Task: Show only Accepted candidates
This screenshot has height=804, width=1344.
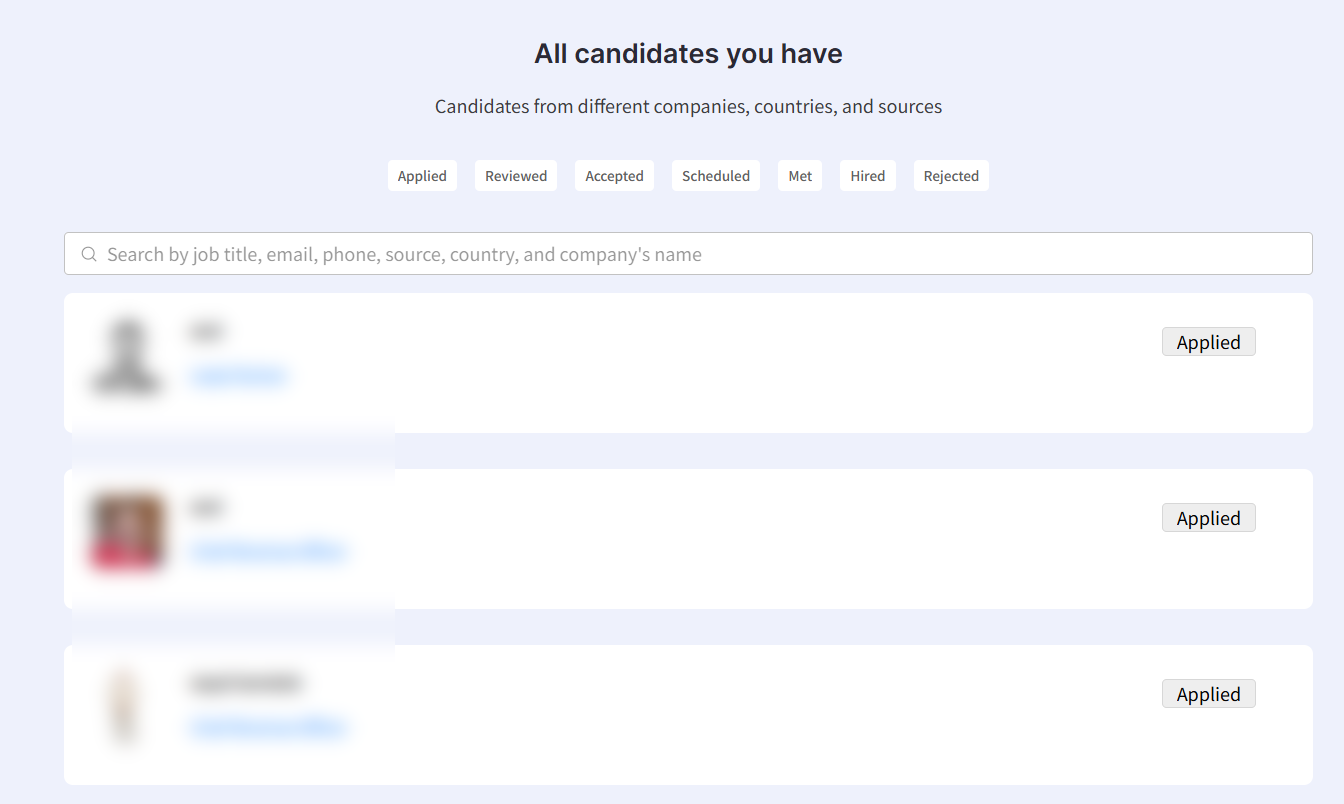Action: 614,176
